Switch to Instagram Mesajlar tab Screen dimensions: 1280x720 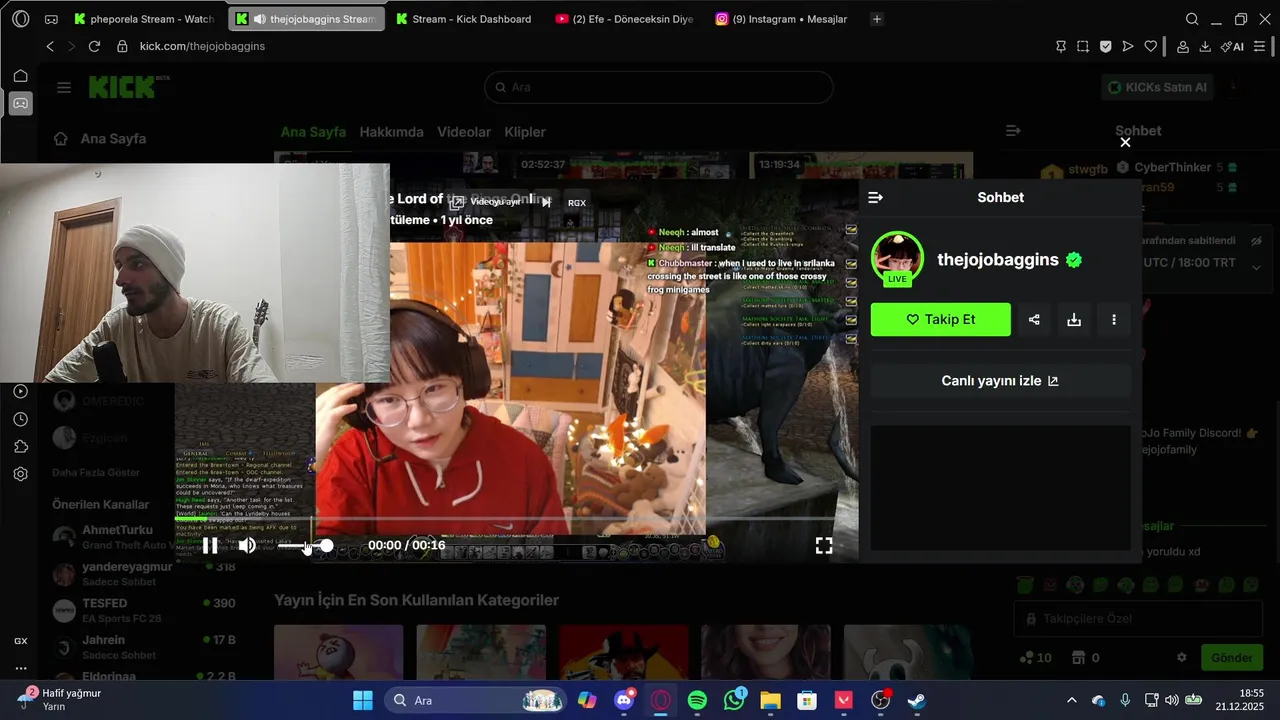pos(781,19)
